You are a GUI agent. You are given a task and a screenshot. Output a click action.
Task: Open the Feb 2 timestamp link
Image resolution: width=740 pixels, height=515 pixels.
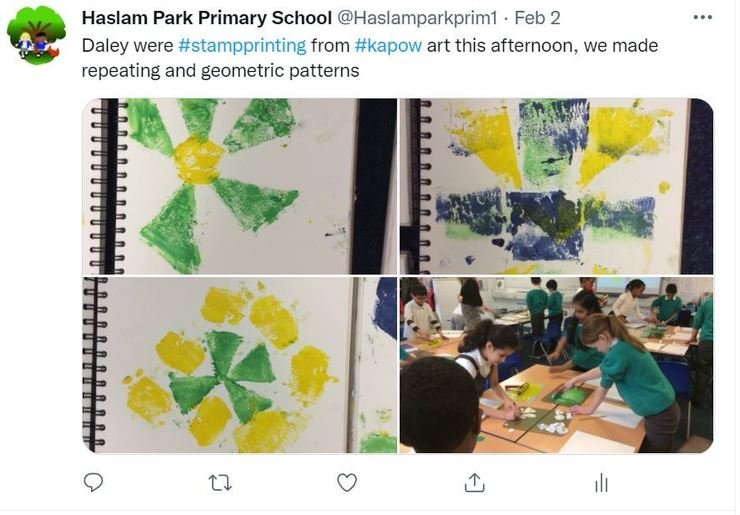(x=537, y=18)
